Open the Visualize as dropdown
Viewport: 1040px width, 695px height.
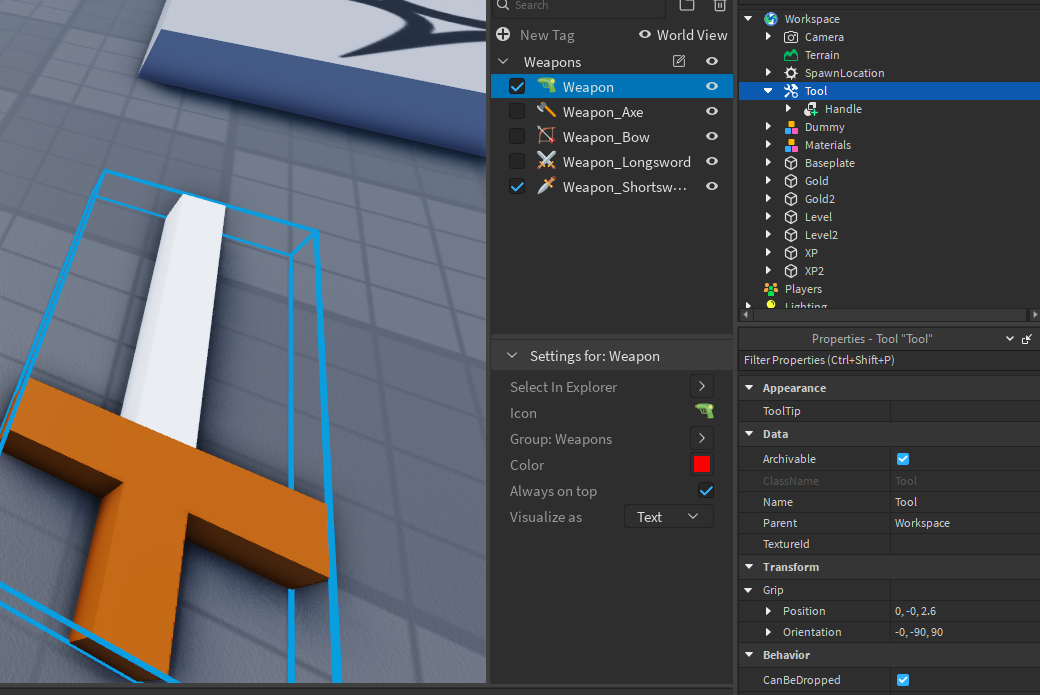(669, 517)
